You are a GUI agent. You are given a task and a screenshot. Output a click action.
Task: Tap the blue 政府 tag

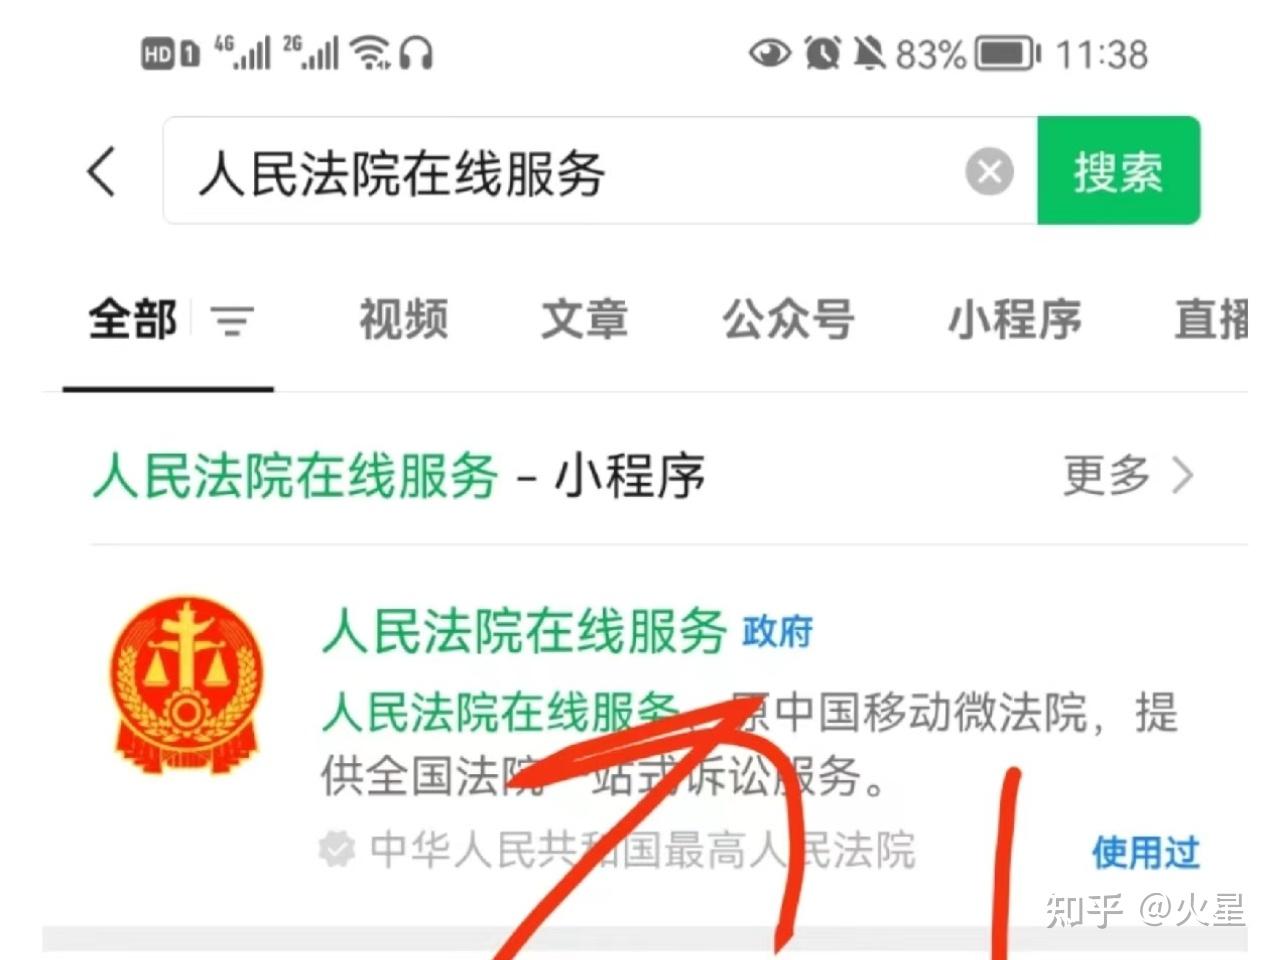tap(777, 632)
